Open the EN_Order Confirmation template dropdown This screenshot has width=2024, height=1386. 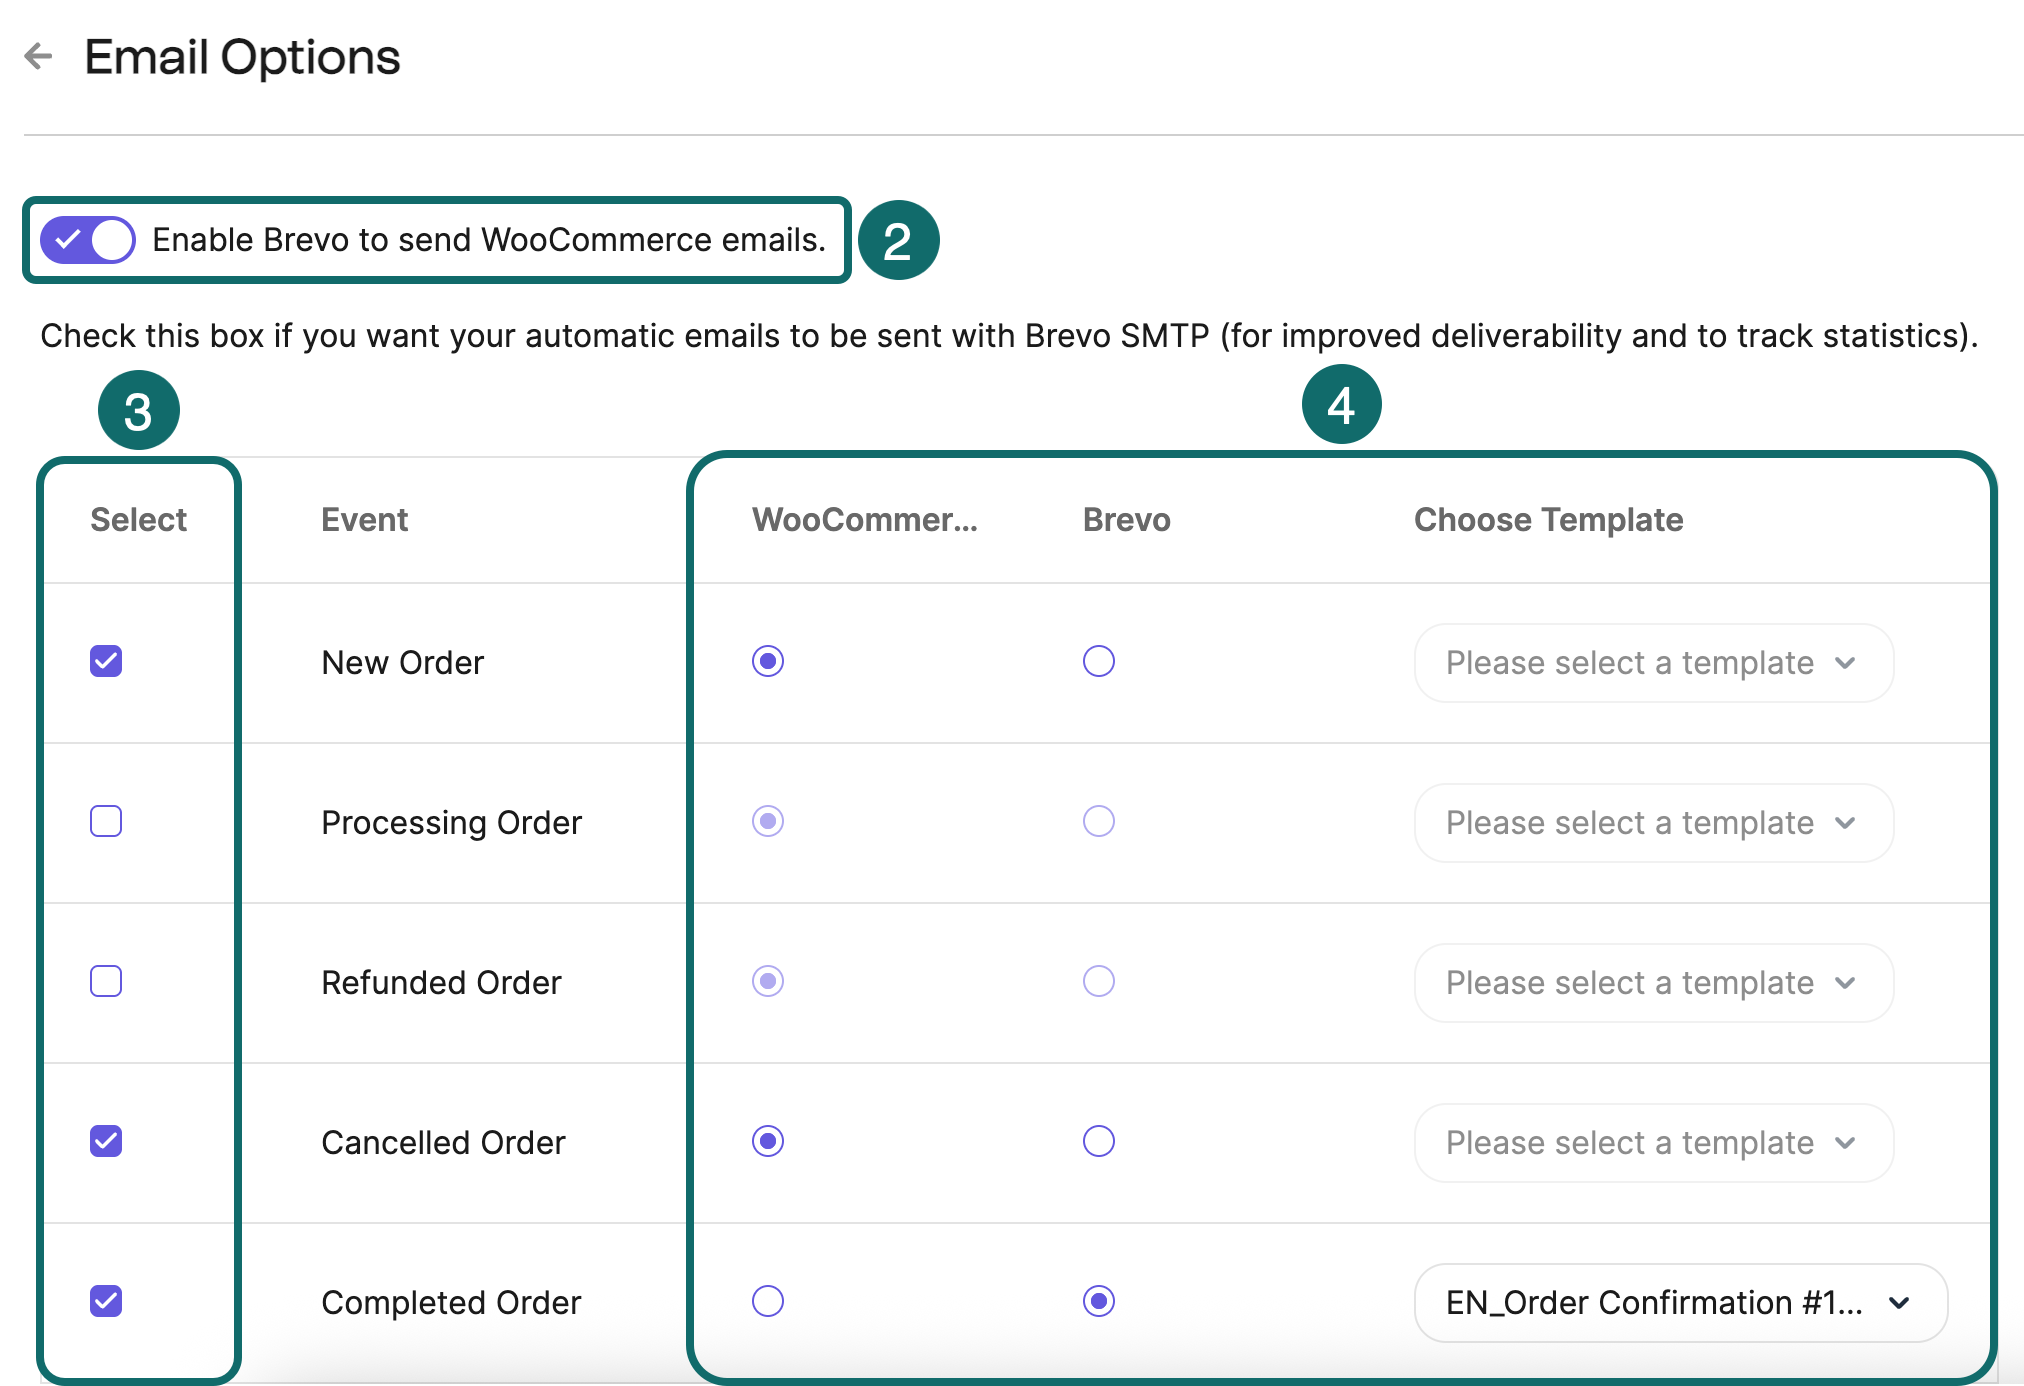pos(1676,1301)
